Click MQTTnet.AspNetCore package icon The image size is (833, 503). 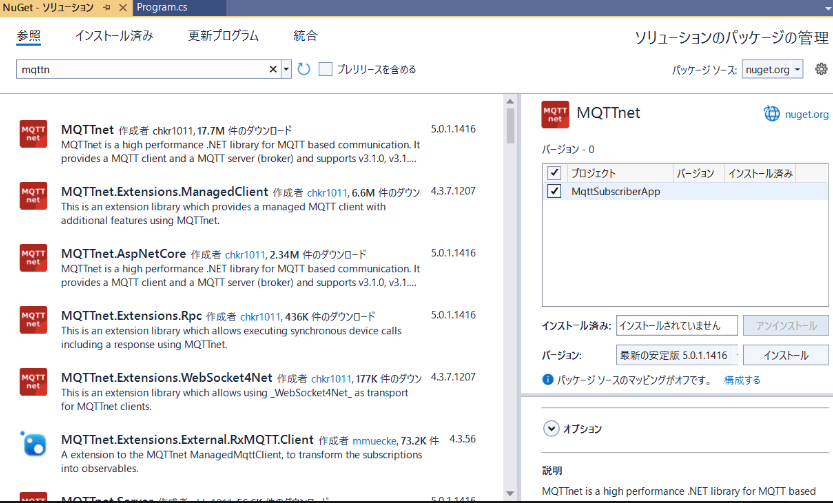(33, 258)
